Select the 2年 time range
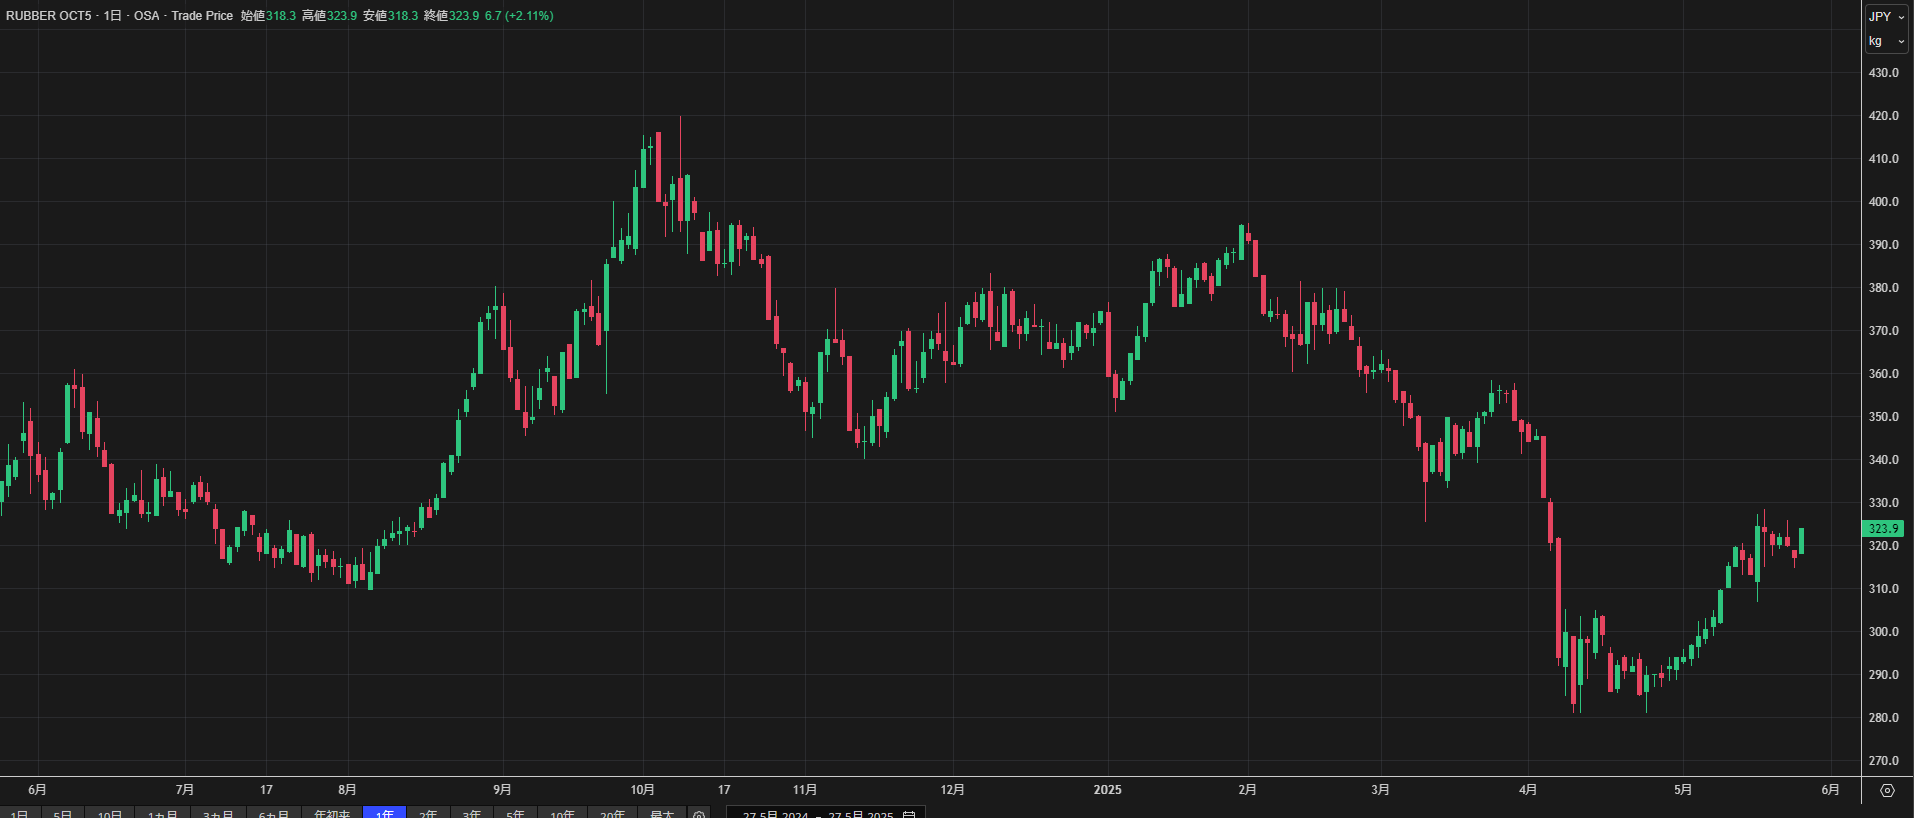 pos(428,814)
